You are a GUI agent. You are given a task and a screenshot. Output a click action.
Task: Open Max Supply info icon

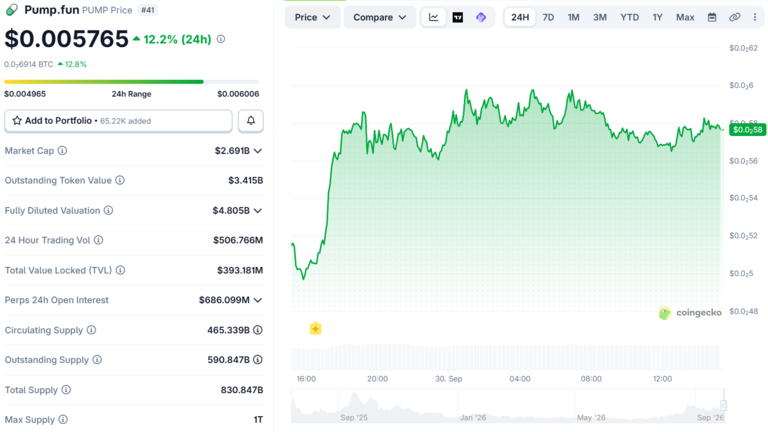pos(63,420)
